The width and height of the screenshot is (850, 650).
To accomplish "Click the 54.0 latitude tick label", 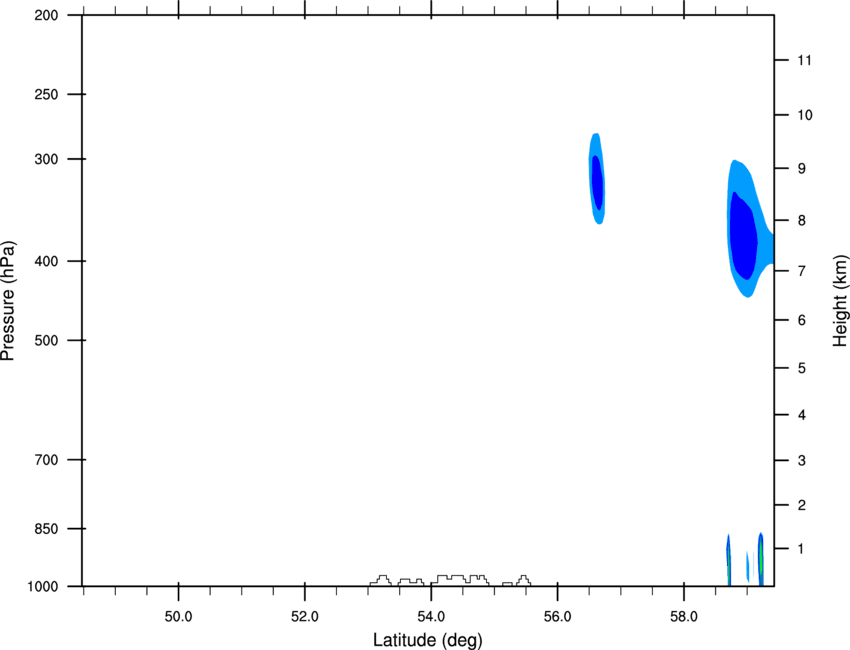I will click(x=431, y=617).
